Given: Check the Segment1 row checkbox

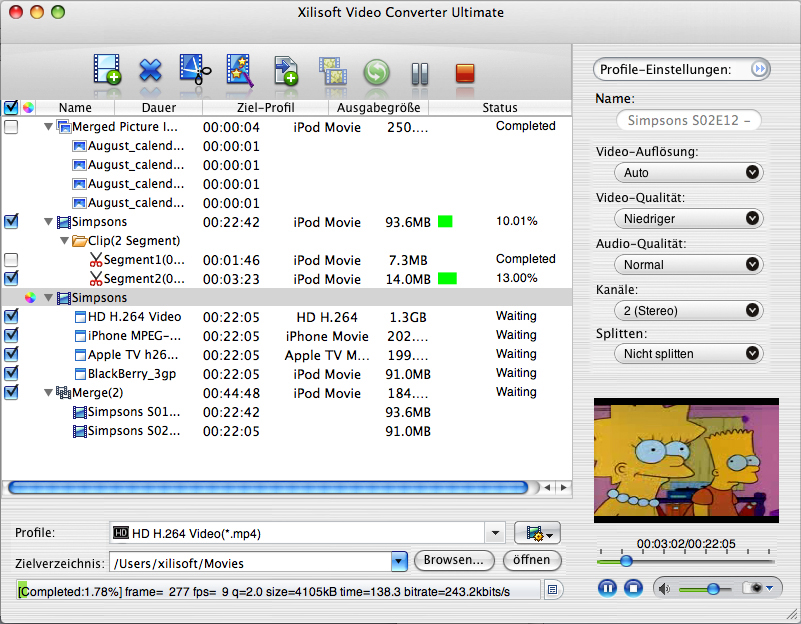Looking at the screenshot, I should coord(11,260).
